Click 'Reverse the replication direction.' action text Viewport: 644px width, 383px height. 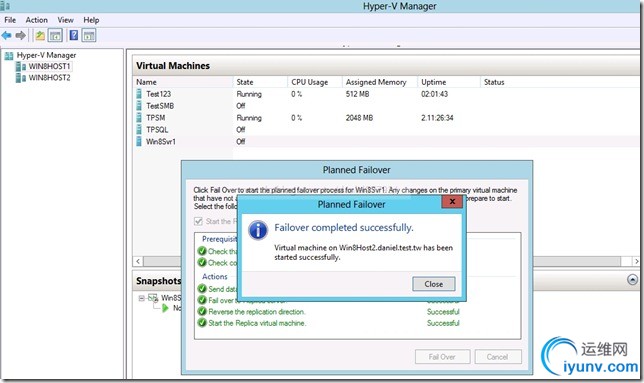(257, 312)
